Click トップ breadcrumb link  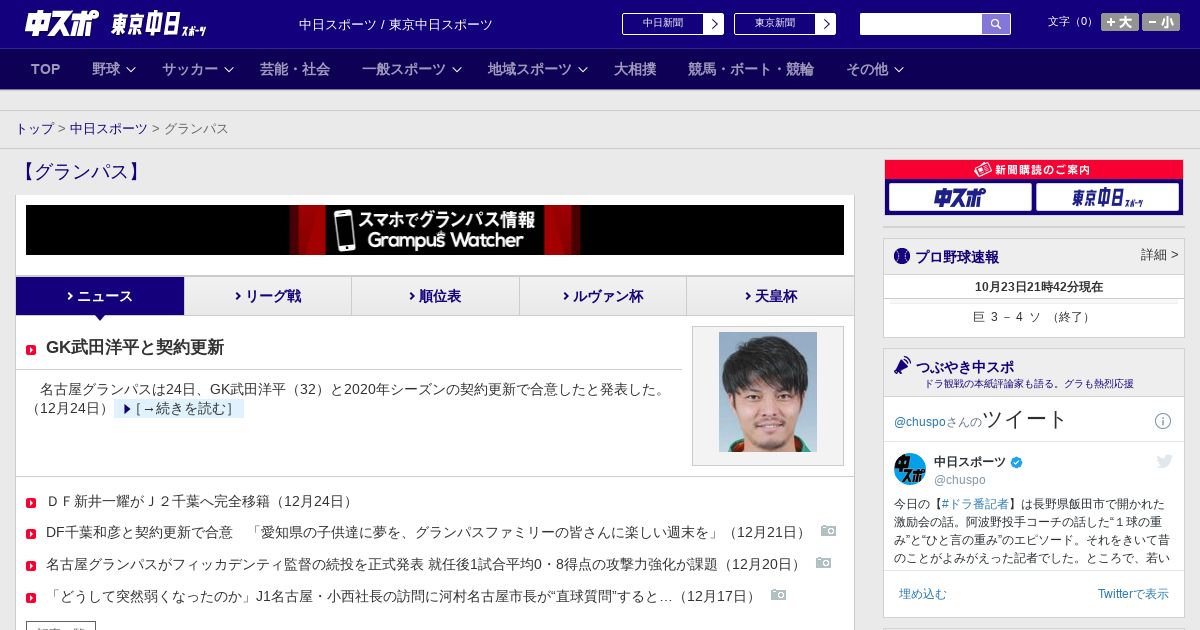[x=34, y=129]
